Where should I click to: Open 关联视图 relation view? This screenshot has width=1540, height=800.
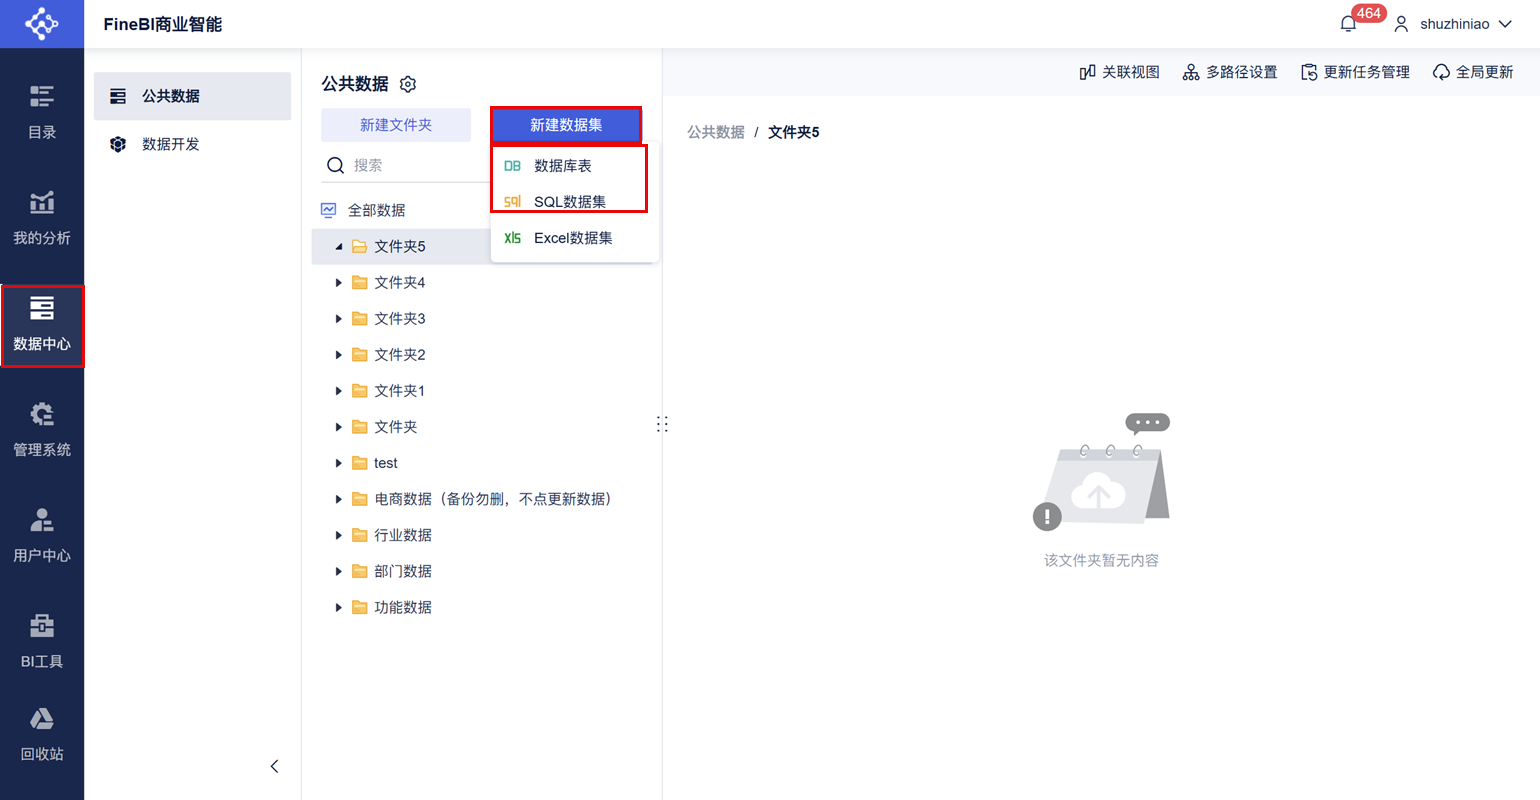[x=1119, y=72]
